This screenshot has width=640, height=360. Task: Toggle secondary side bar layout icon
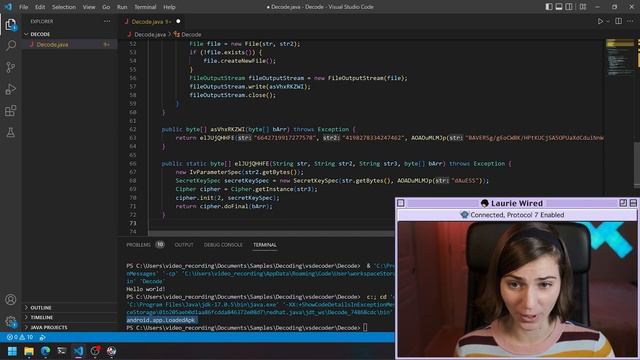pyautogui.click(x=569, y=7)
